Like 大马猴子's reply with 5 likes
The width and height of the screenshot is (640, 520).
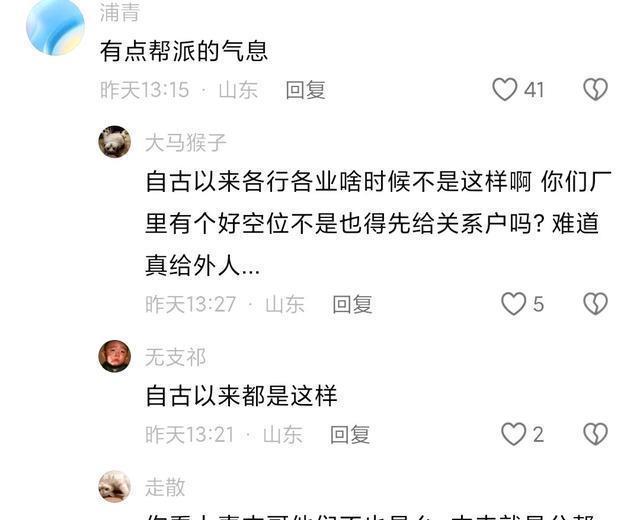513,304
